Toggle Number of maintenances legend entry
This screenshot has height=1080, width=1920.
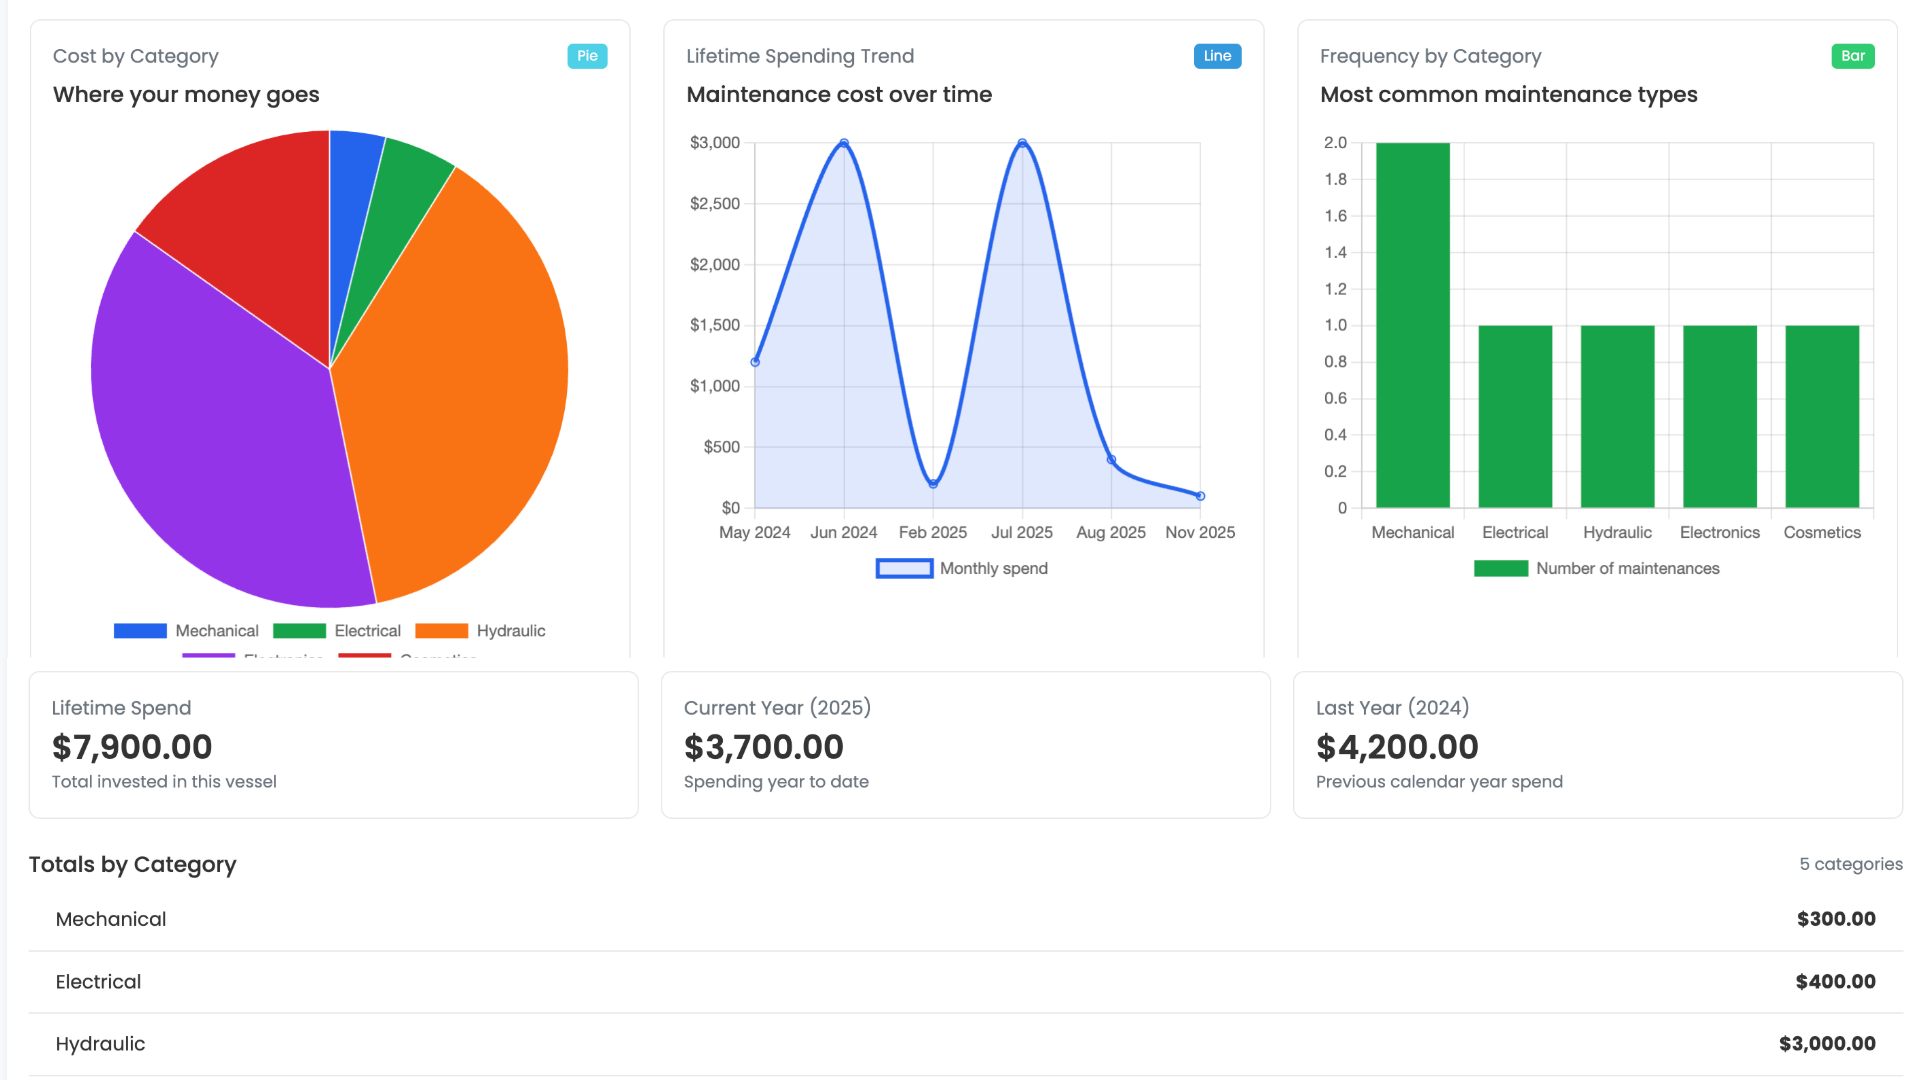coord(1597,569)
